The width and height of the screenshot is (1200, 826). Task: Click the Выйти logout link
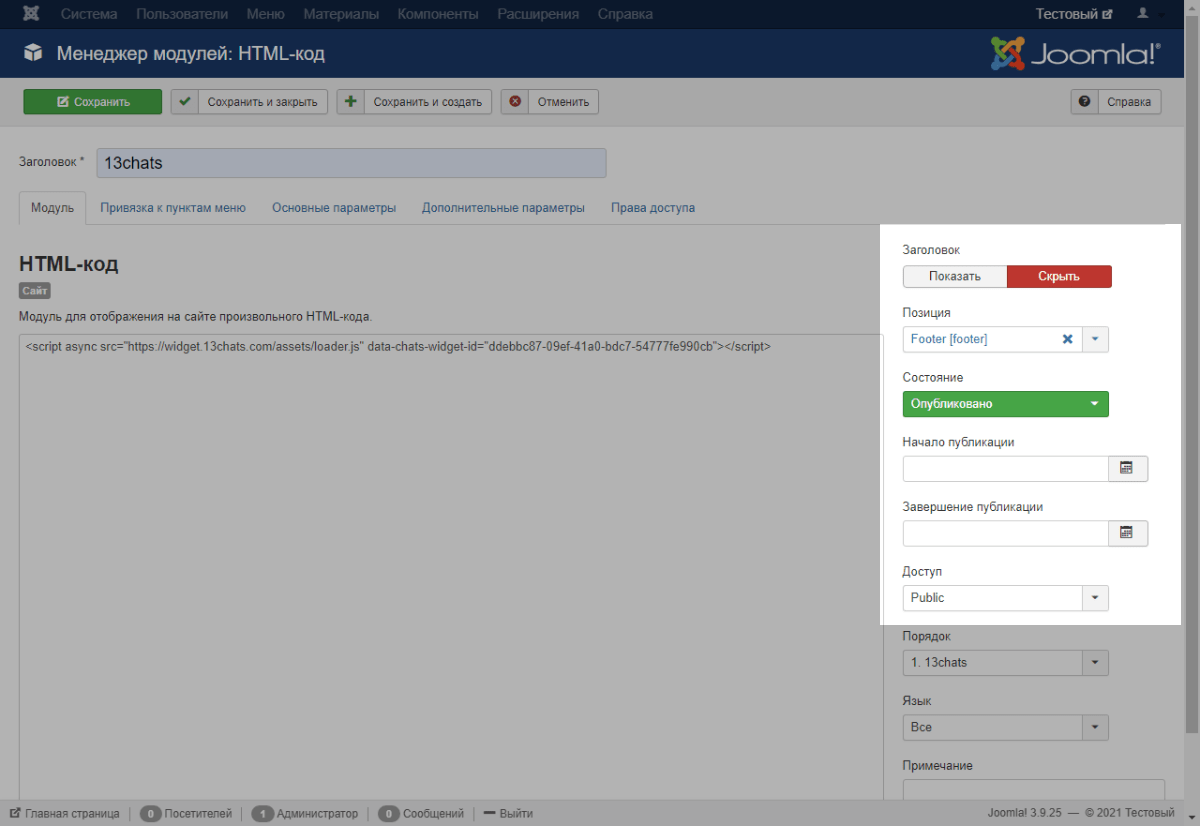point(508,813)
